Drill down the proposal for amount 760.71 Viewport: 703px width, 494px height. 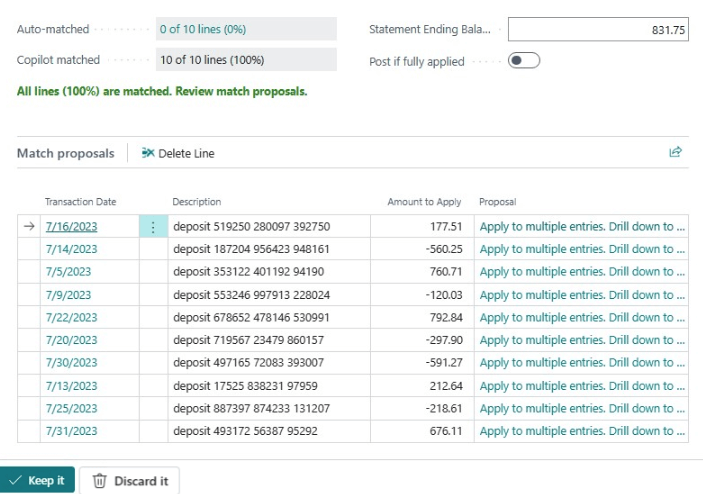coord(582,272)
